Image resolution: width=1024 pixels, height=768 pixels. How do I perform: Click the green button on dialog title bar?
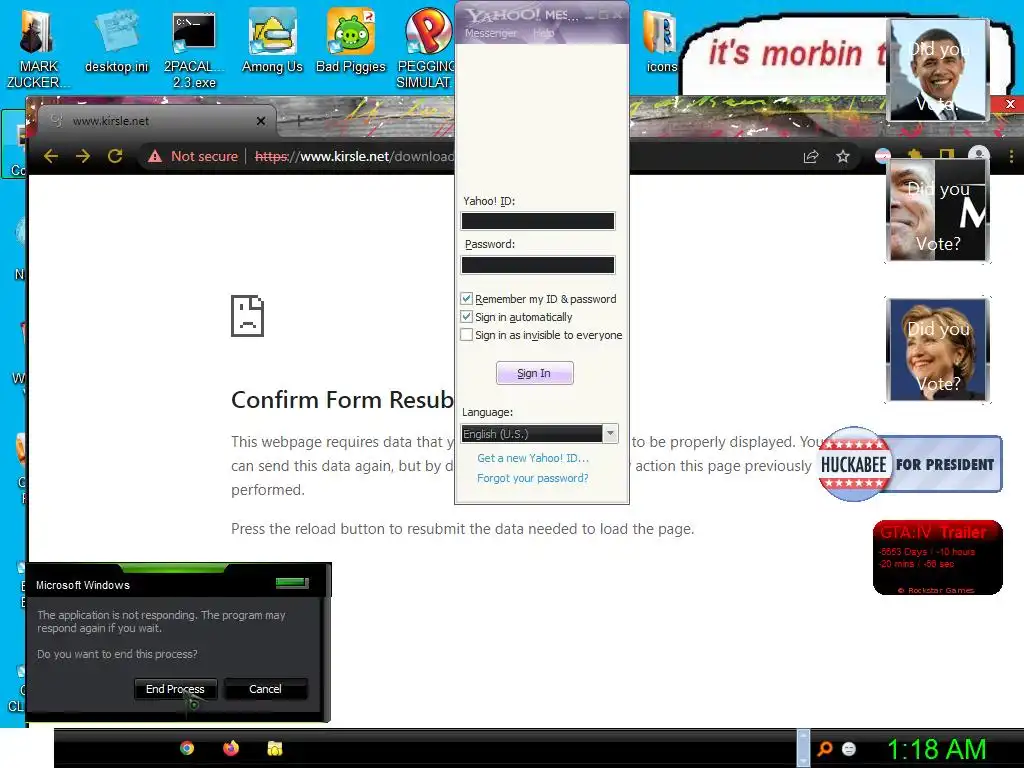292,583
